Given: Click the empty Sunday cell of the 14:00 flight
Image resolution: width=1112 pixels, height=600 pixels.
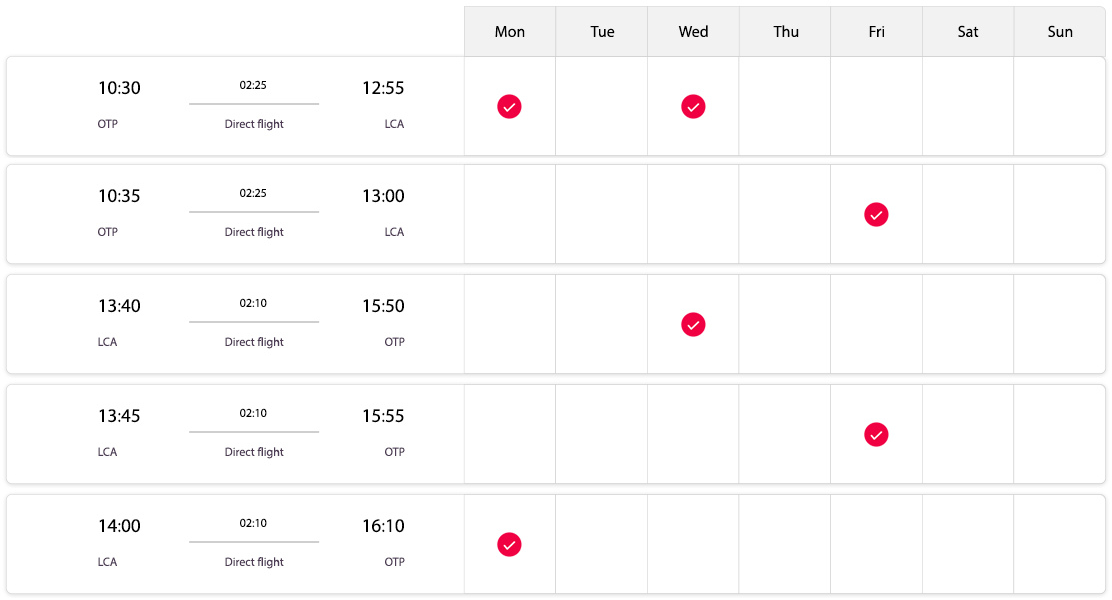Looking at the screenshot, I should point(1060,544).
